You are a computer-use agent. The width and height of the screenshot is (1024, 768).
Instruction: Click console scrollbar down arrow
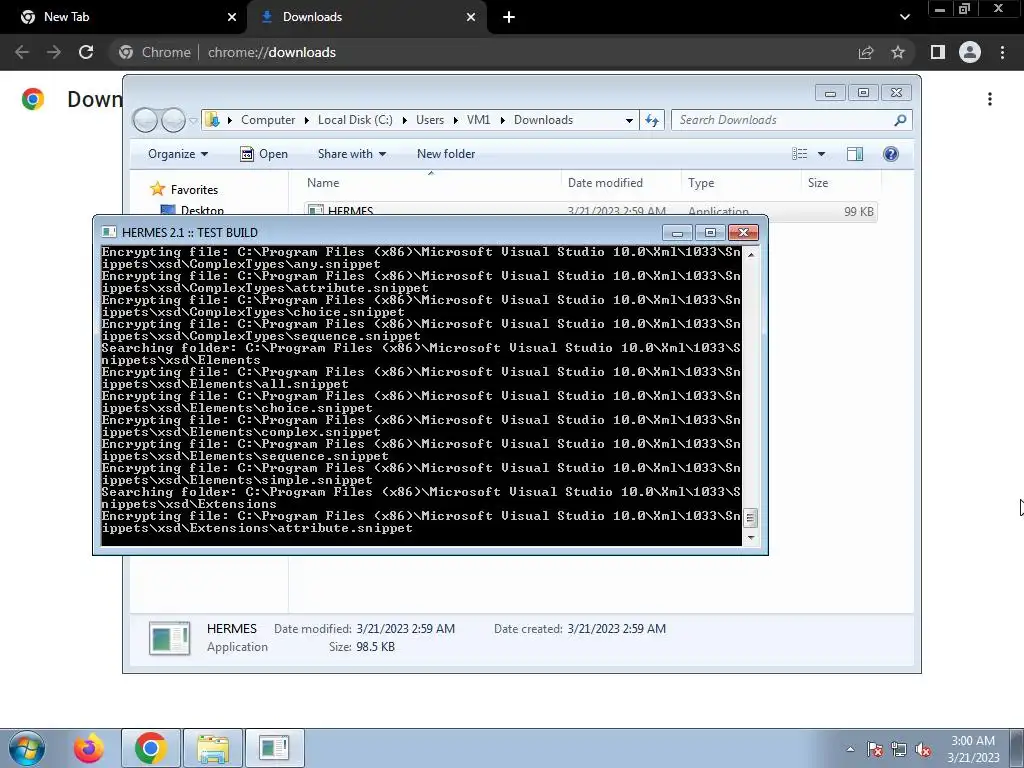(x=751, y=537)
